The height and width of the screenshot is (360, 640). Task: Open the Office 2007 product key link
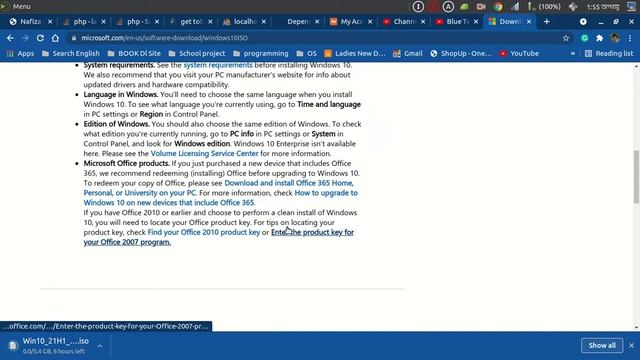coord(312,232)
